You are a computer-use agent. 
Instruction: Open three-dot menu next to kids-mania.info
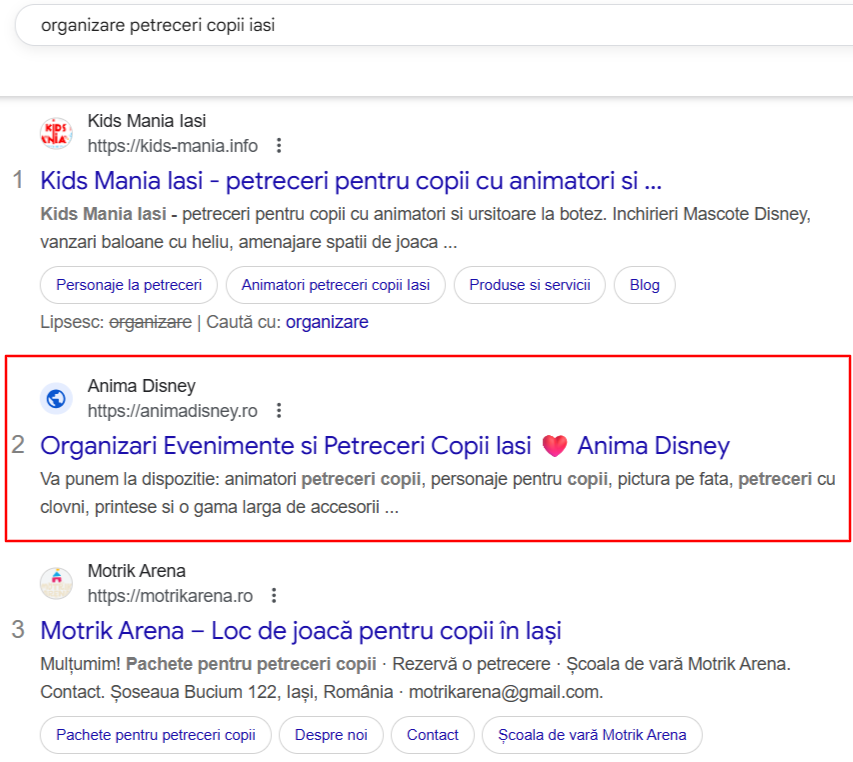[x=279, y=146]
